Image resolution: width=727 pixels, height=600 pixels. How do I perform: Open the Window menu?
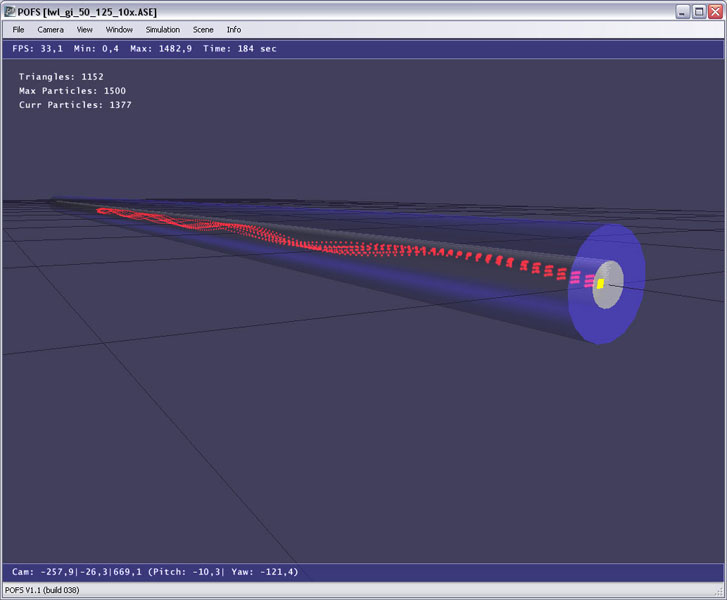pos(119,30)
